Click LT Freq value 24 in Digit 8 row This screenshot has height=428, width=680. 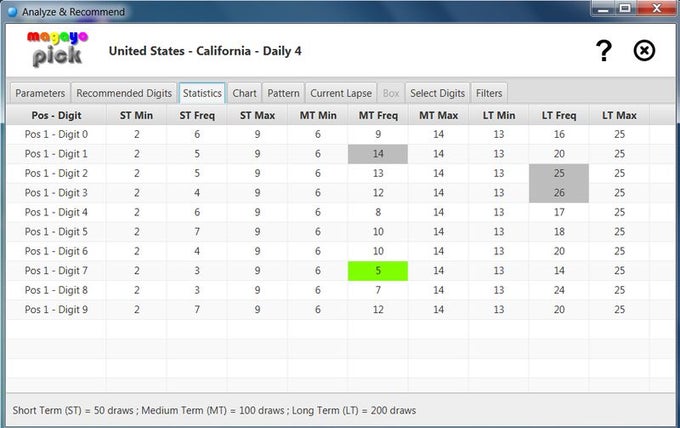click(559, 290)
